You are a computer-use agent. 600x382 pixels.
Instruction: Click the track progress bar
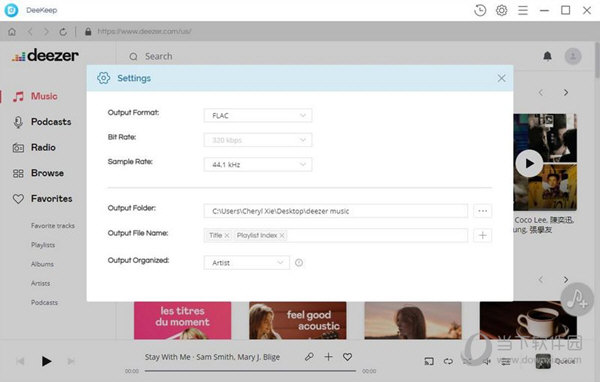[x=250, y=371]
